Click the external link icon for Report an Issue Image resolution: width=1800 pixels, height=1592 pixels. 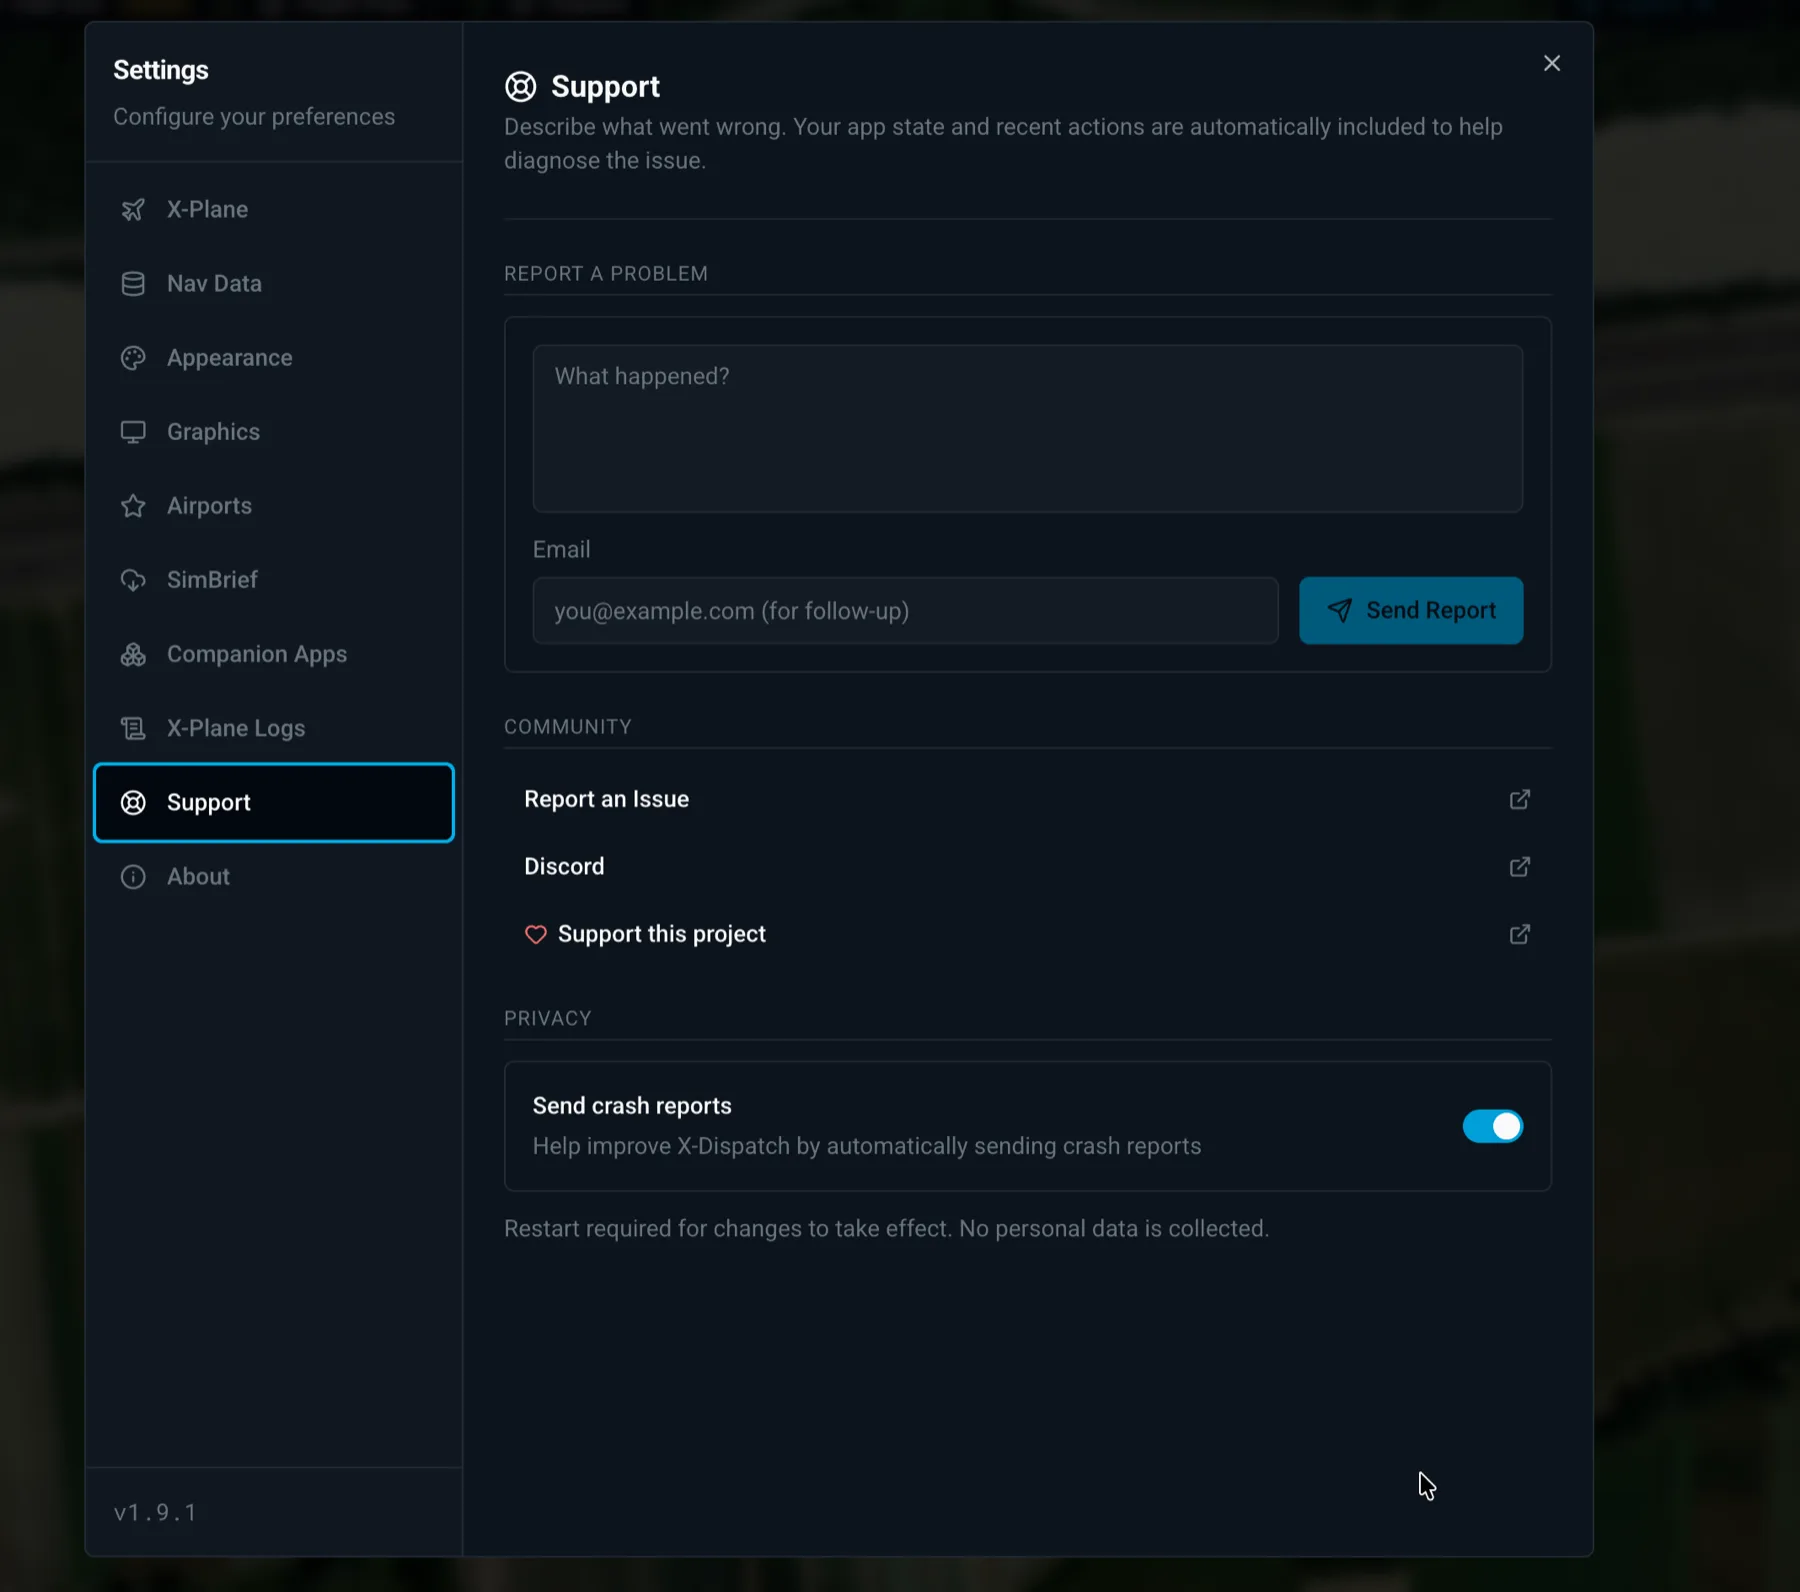point(1519,799)
